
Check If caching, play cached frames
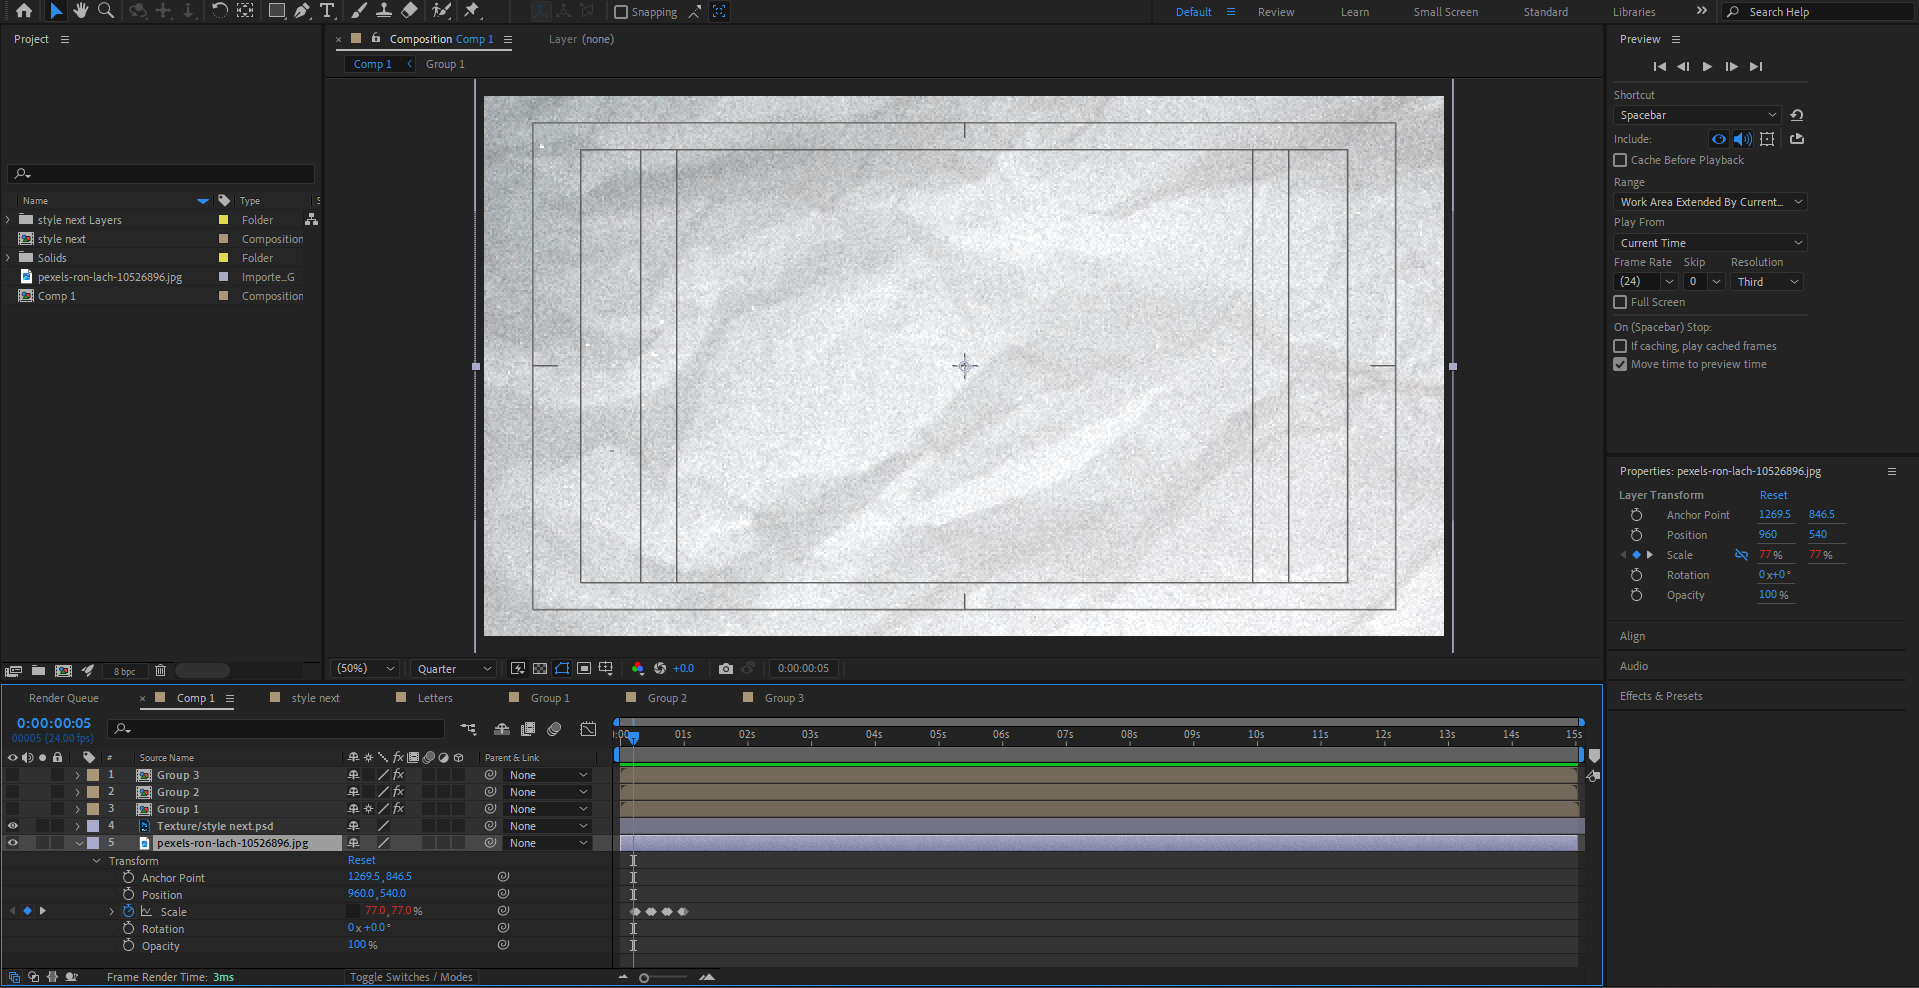(1620, 346)
